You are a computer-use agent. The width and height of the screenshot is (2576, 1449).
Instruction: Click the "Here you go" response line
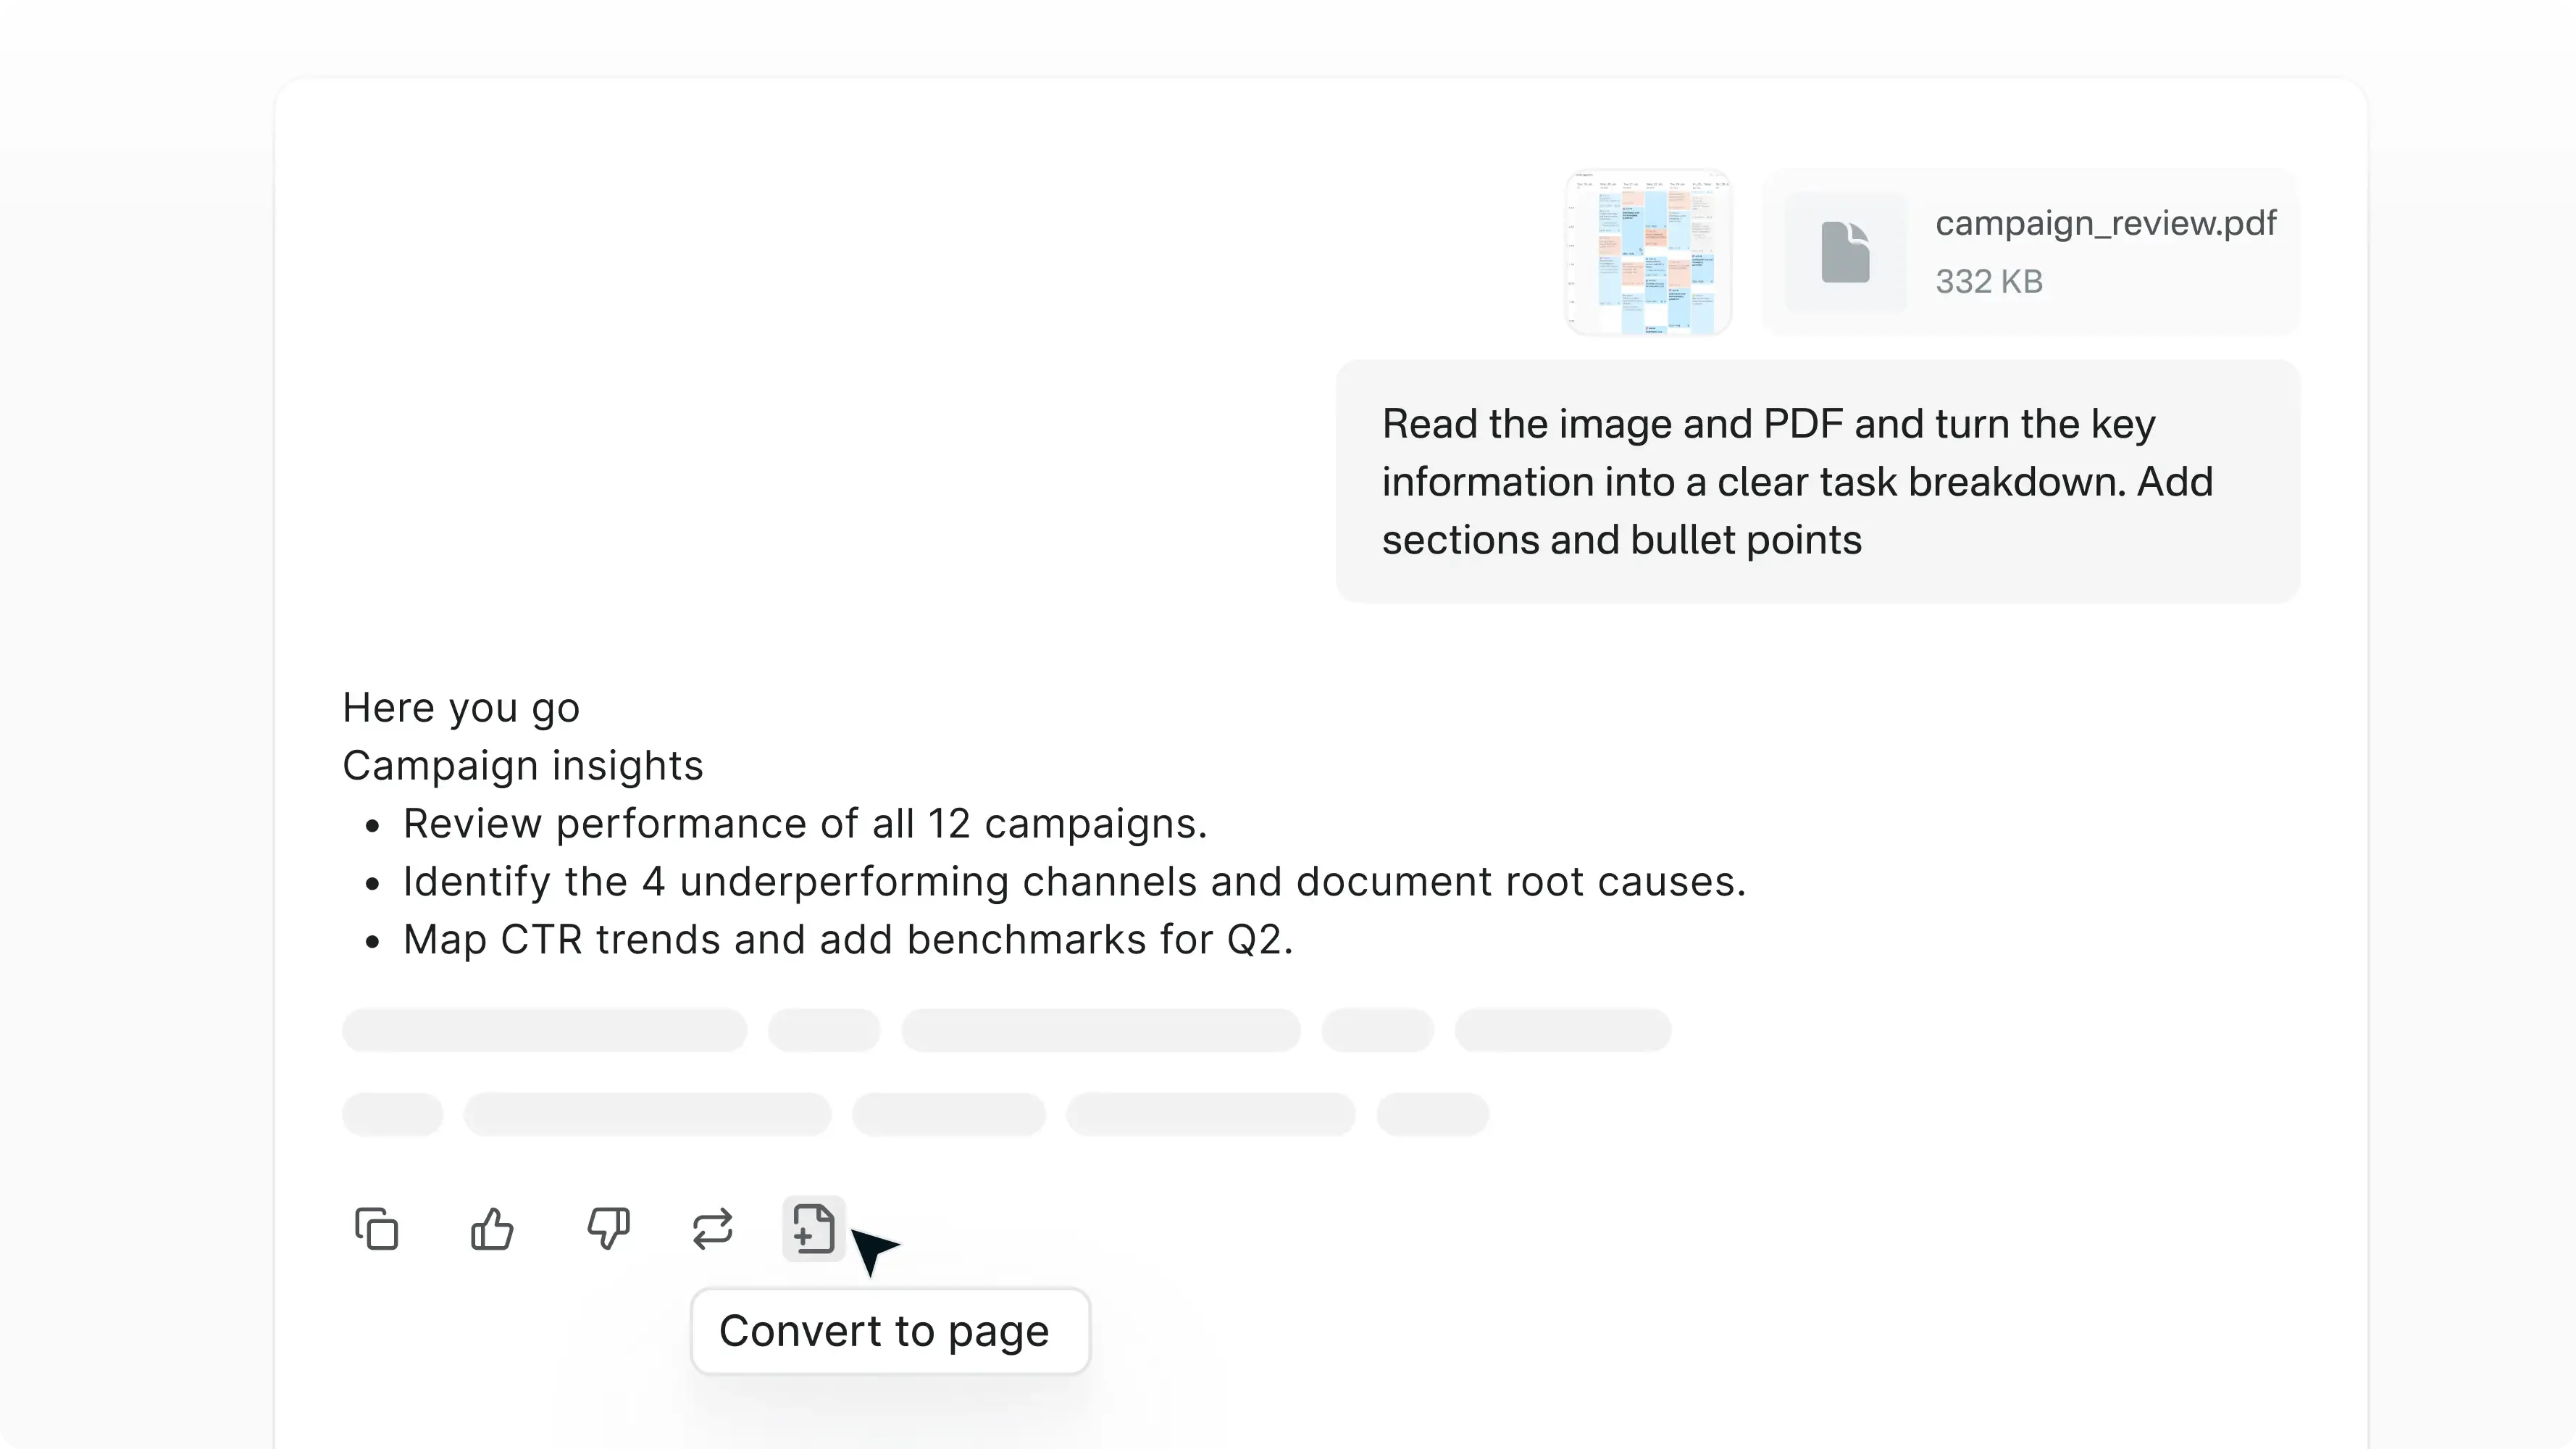(460, 707)
